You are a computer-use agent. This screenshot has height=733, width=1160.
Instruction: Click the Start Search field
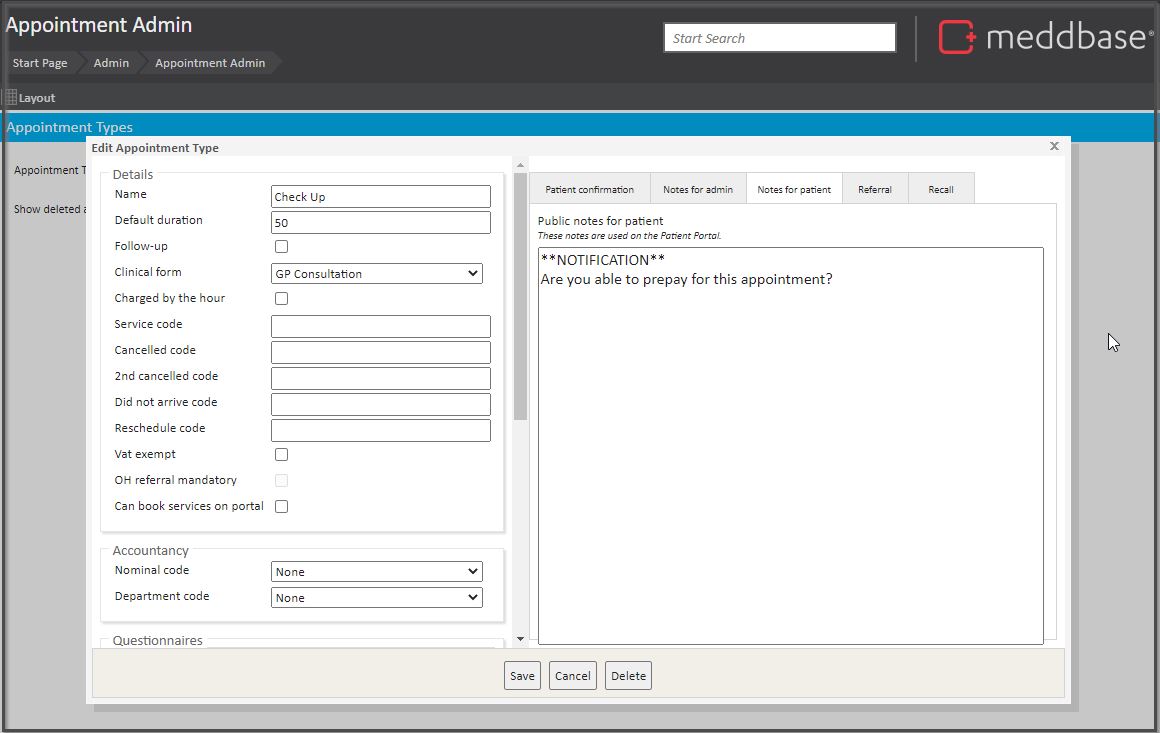(779, 38)
